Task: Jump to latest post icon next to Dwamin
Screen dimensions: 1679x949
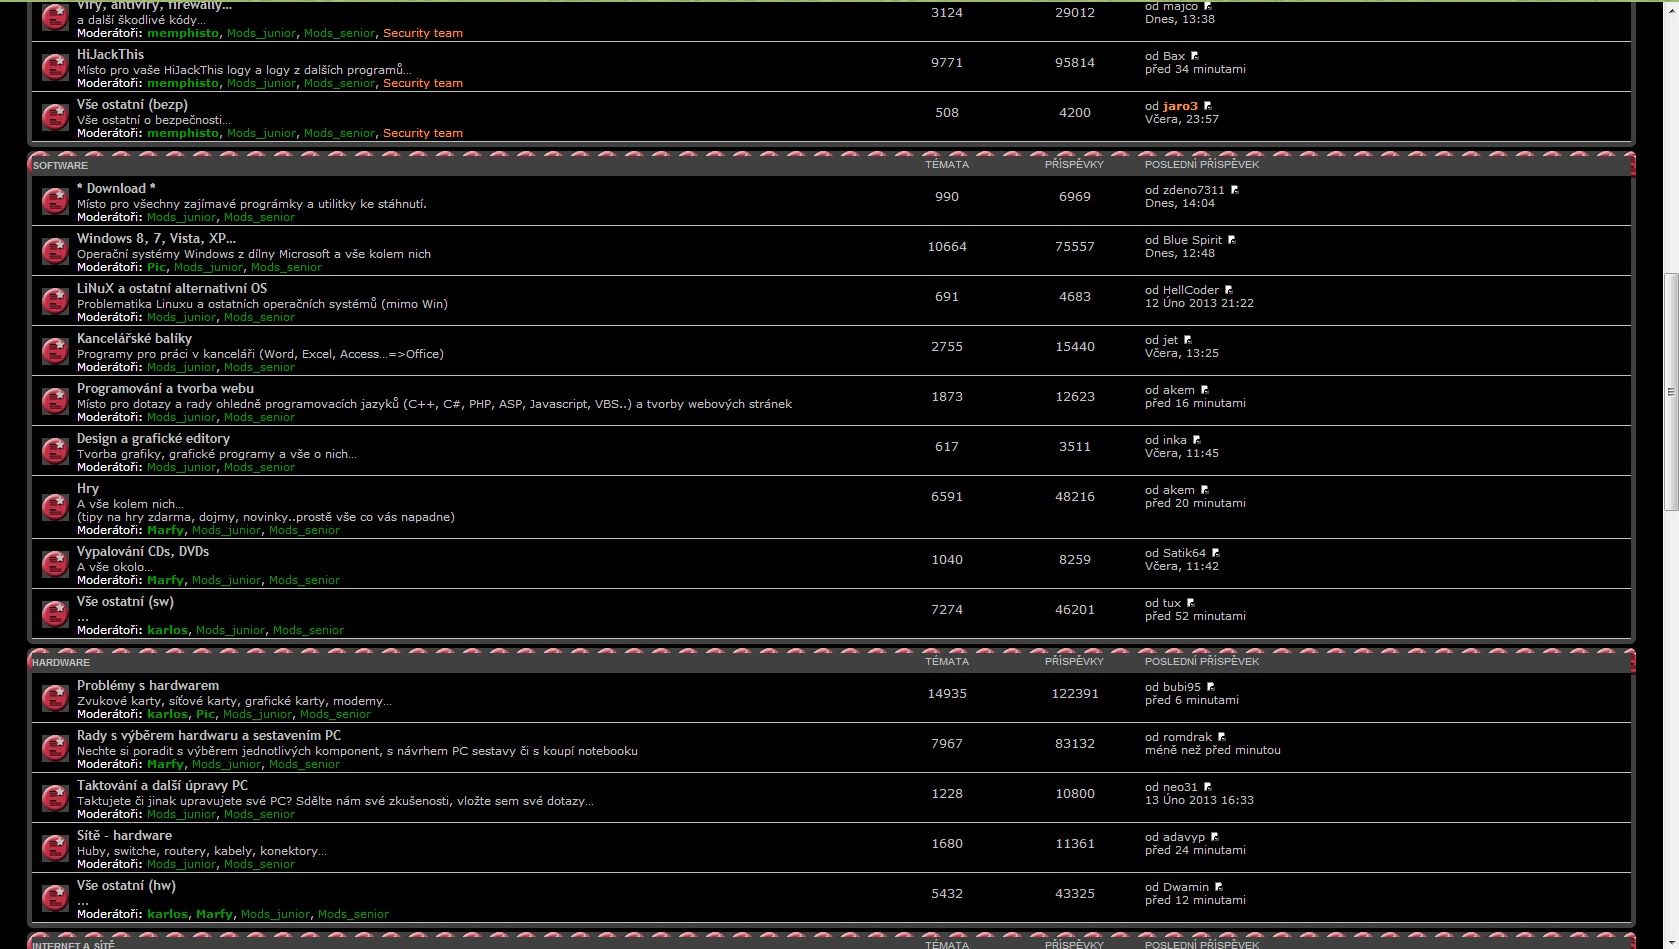Action: (x=1219, y=887)
